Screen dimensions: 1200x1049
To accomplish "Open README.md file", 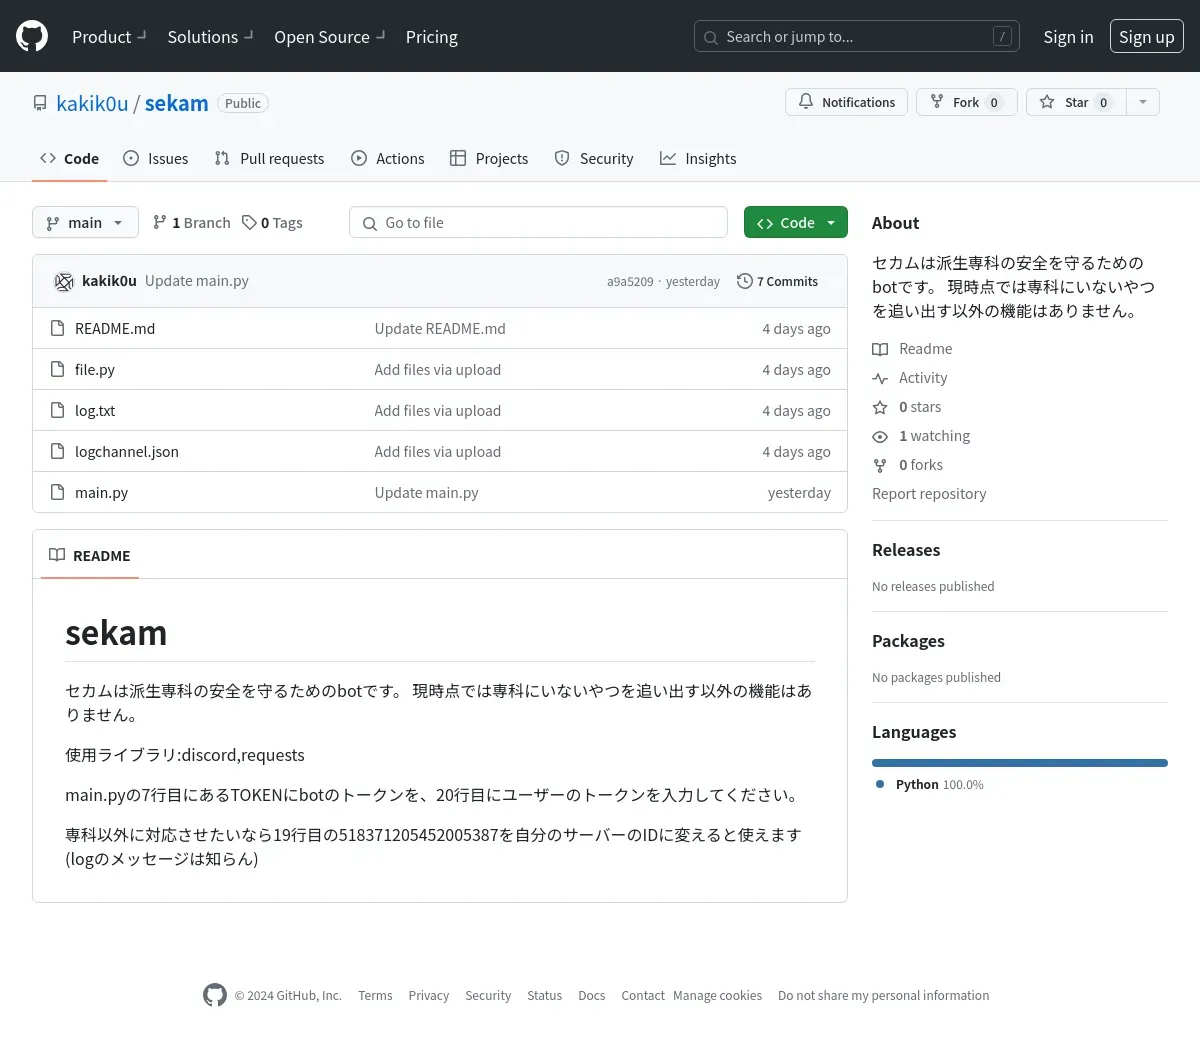I will pyautogui.click(x=115, y=328).
